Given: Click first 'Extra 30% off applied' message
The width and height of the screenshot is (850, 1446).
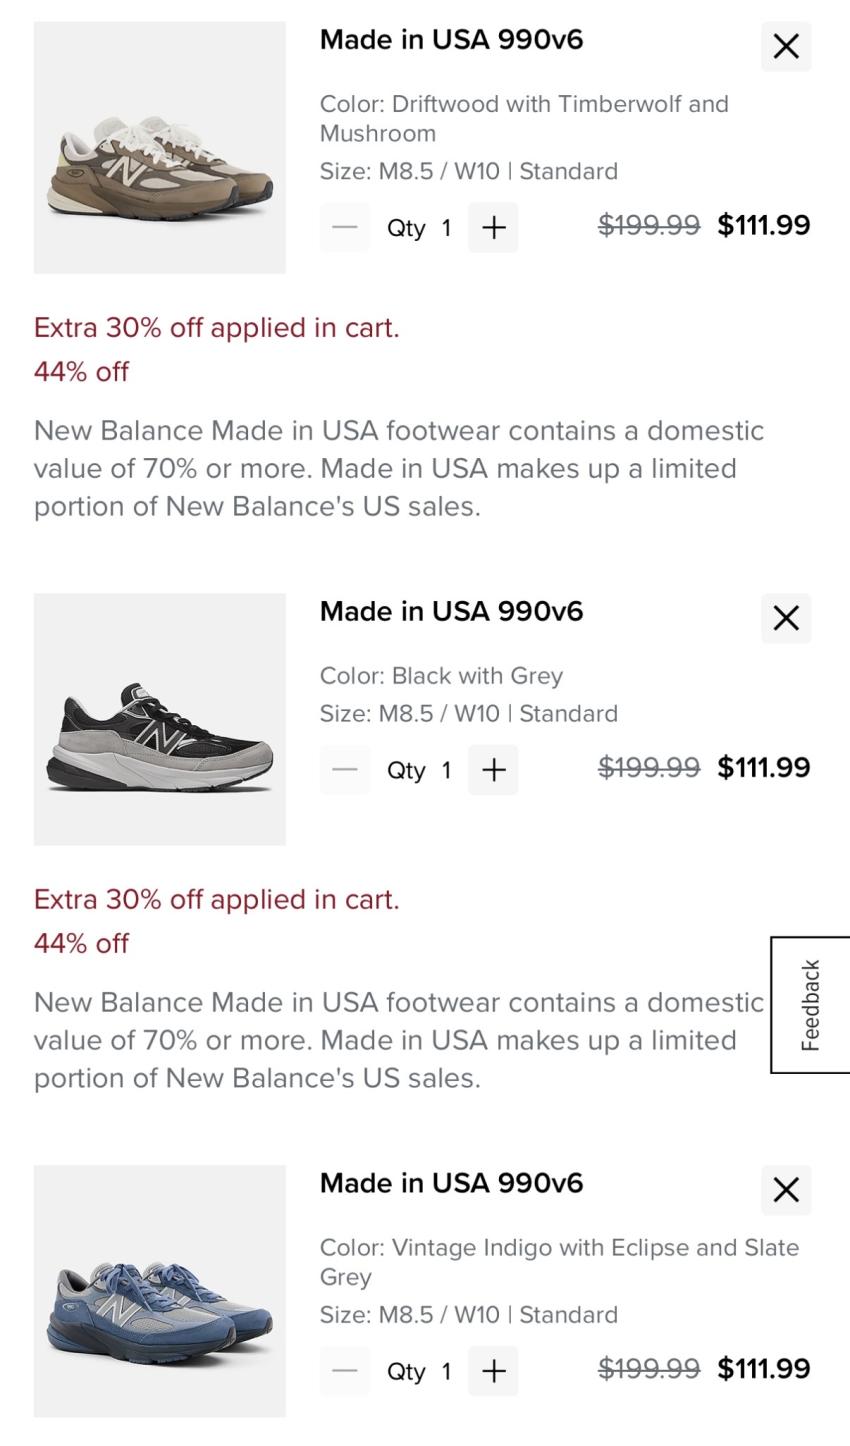Looking at the screenshot, I should pos(216,328).
